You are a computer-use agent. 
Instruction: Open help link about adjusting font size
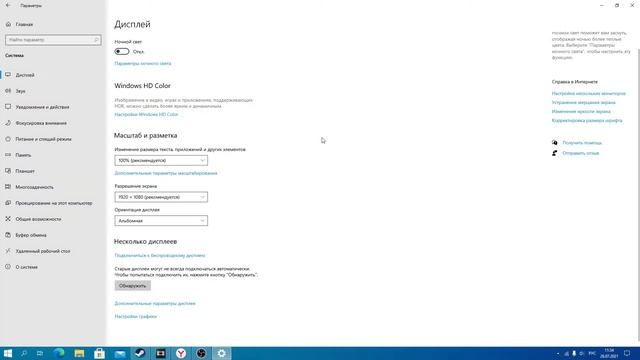pos(587,120)
